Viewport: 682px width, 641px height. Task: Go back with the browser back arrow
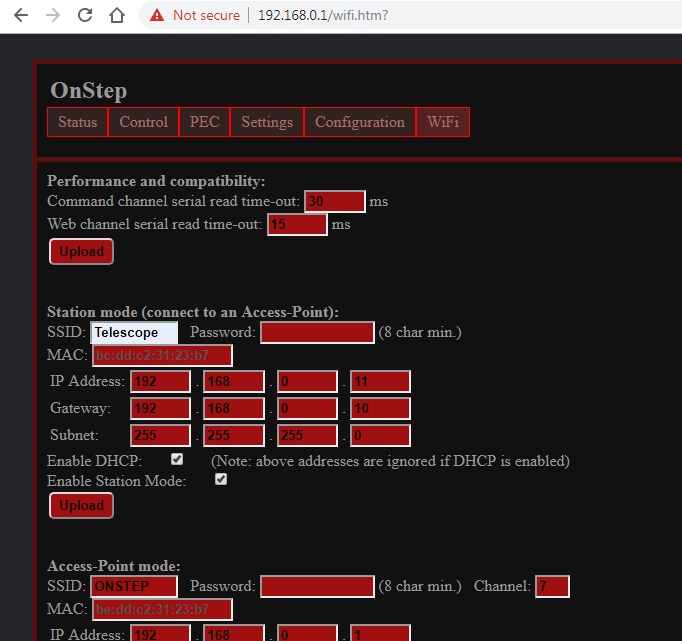21,15
